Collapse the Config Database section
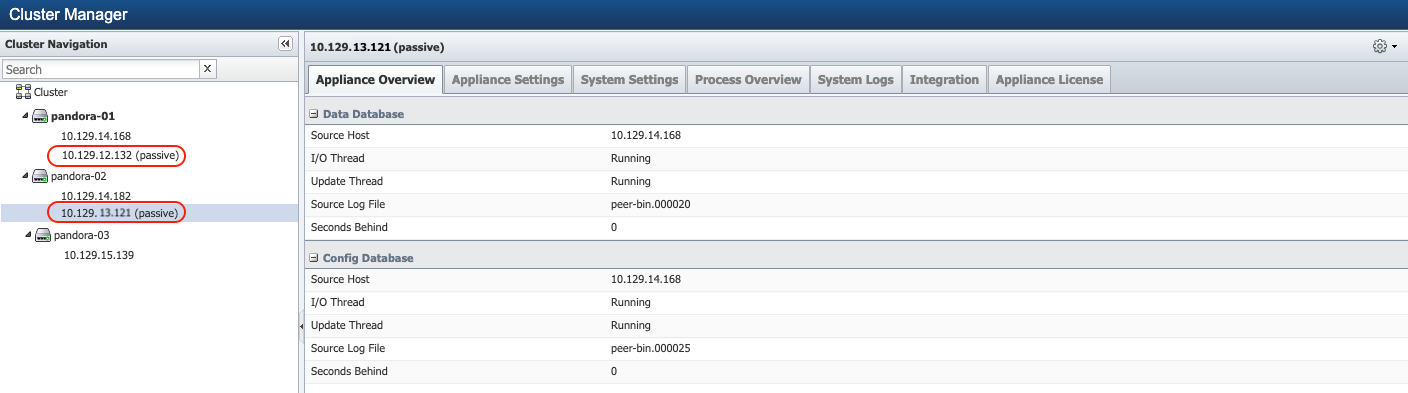Image resolution: width=1408 pixels, height=393 pixels. 314,258
